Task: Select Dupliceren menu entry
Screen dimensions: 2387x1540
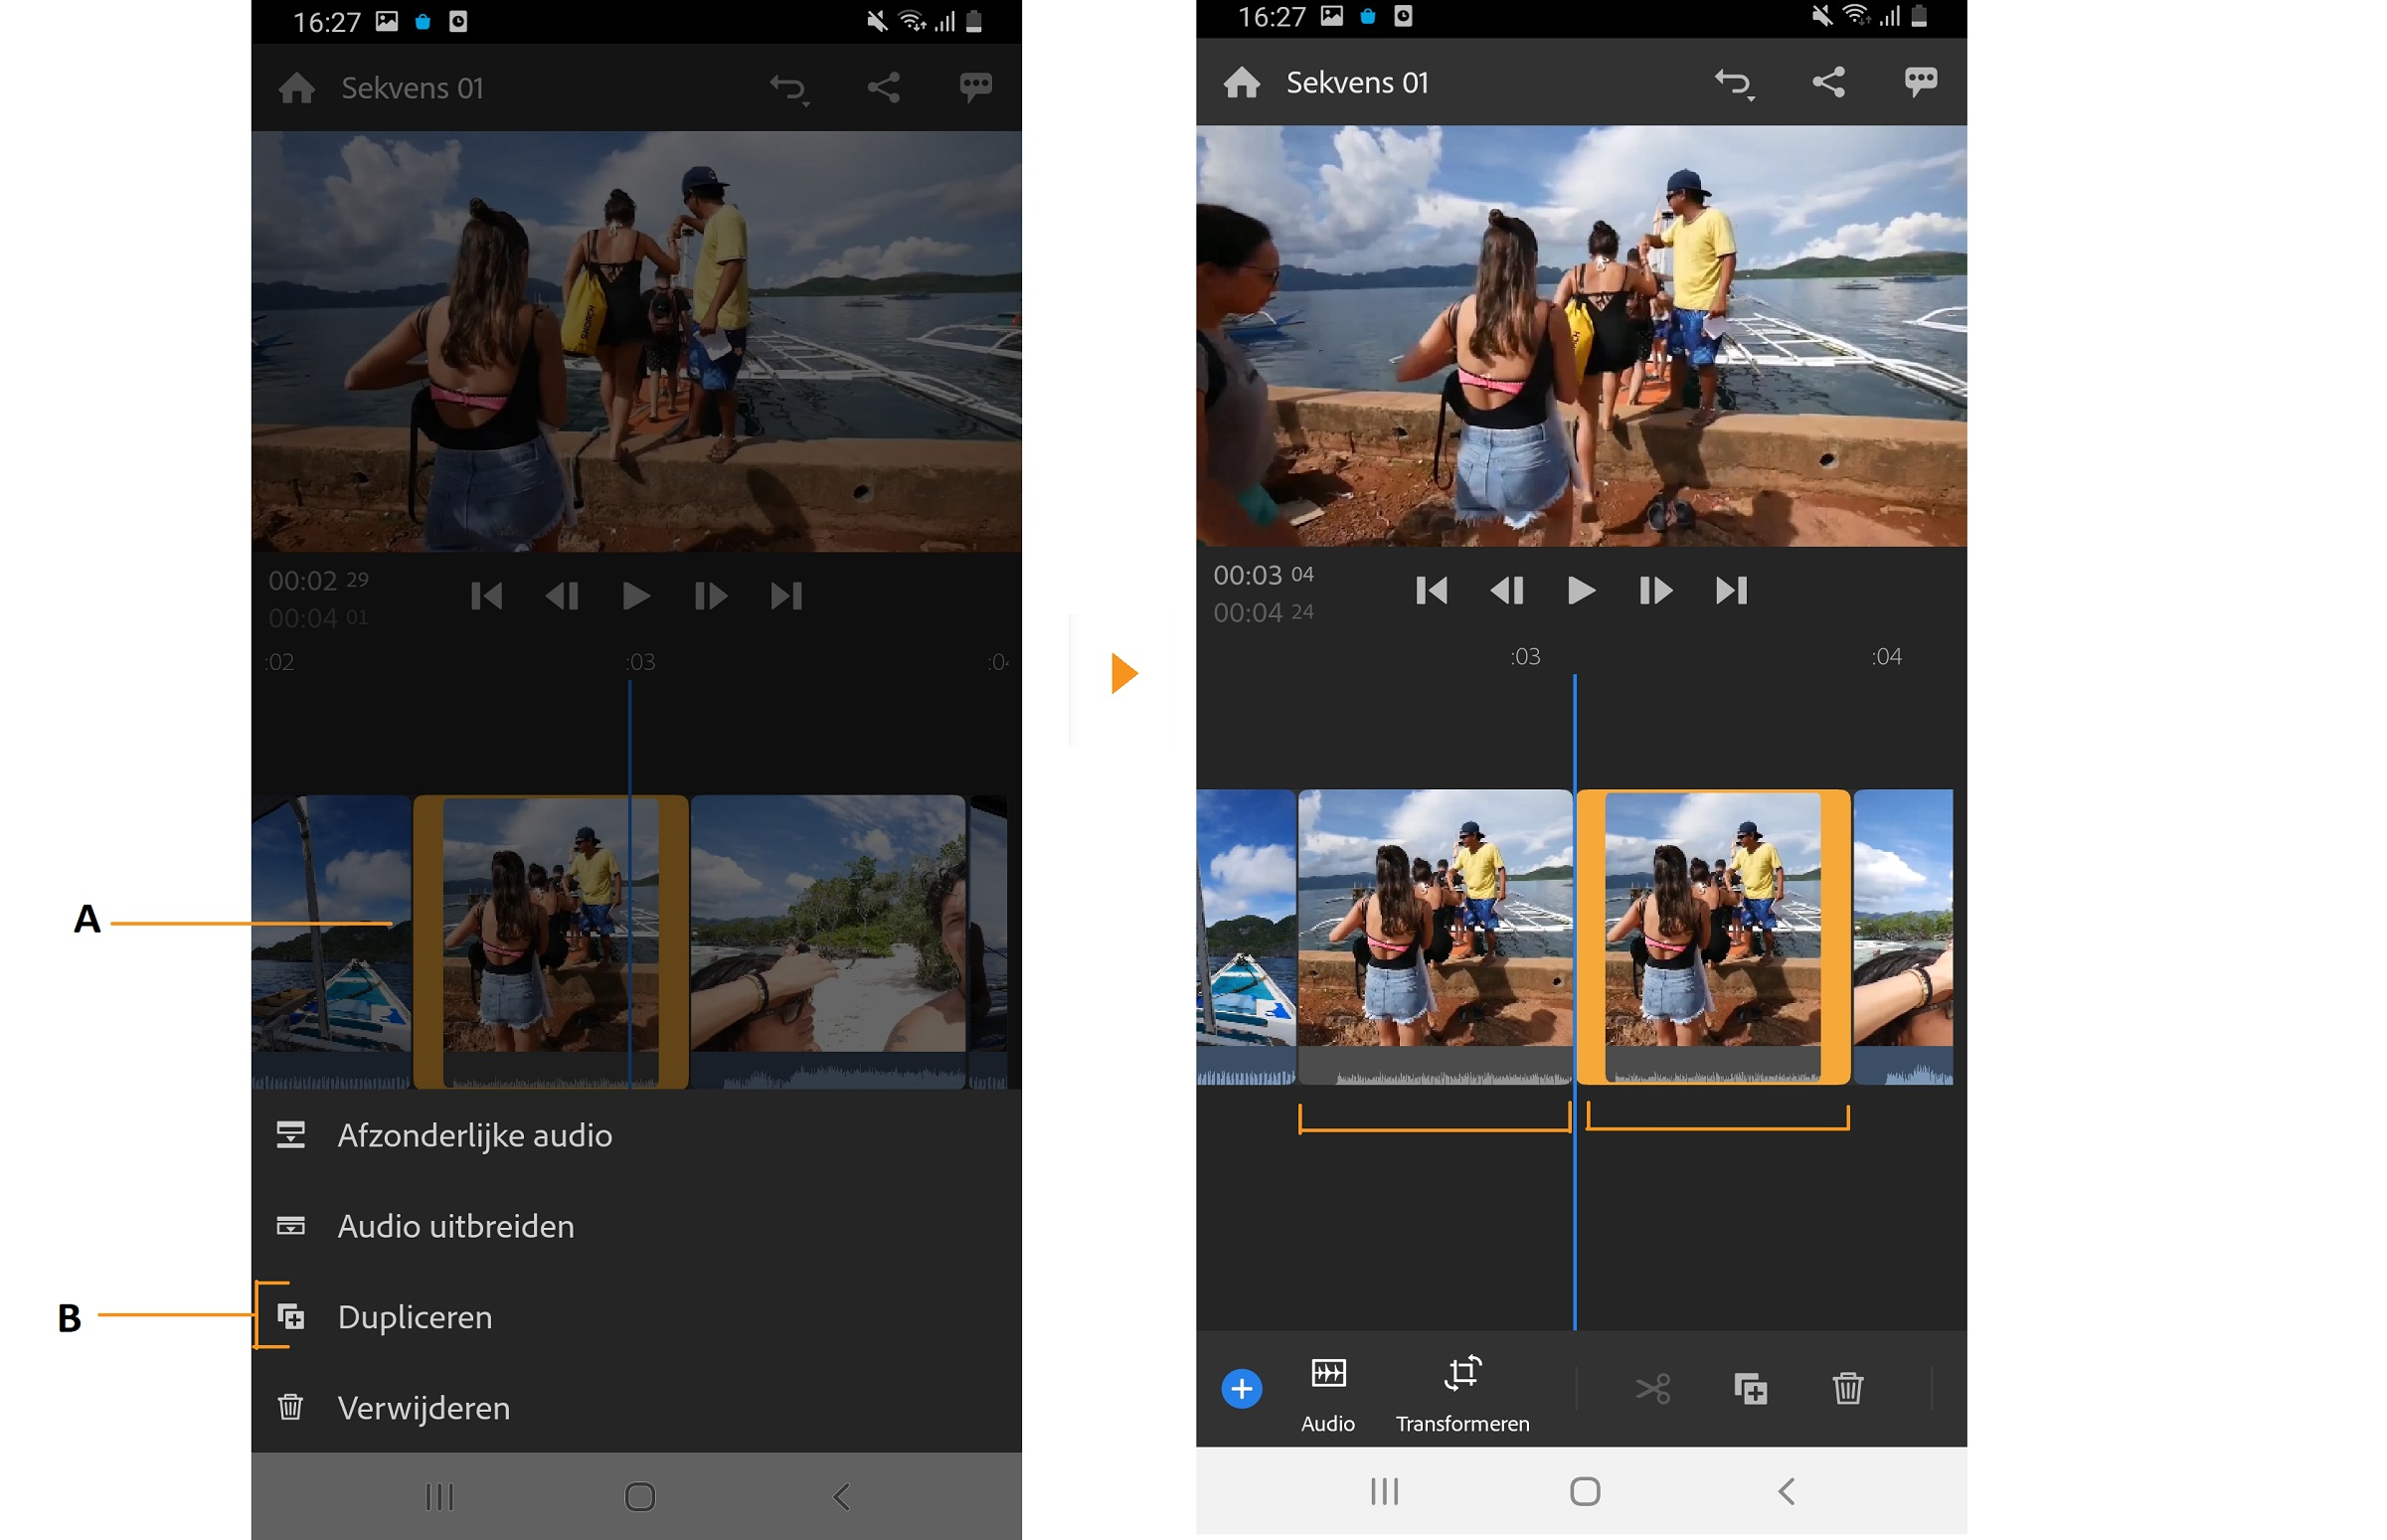Action: coord(414,1317)
